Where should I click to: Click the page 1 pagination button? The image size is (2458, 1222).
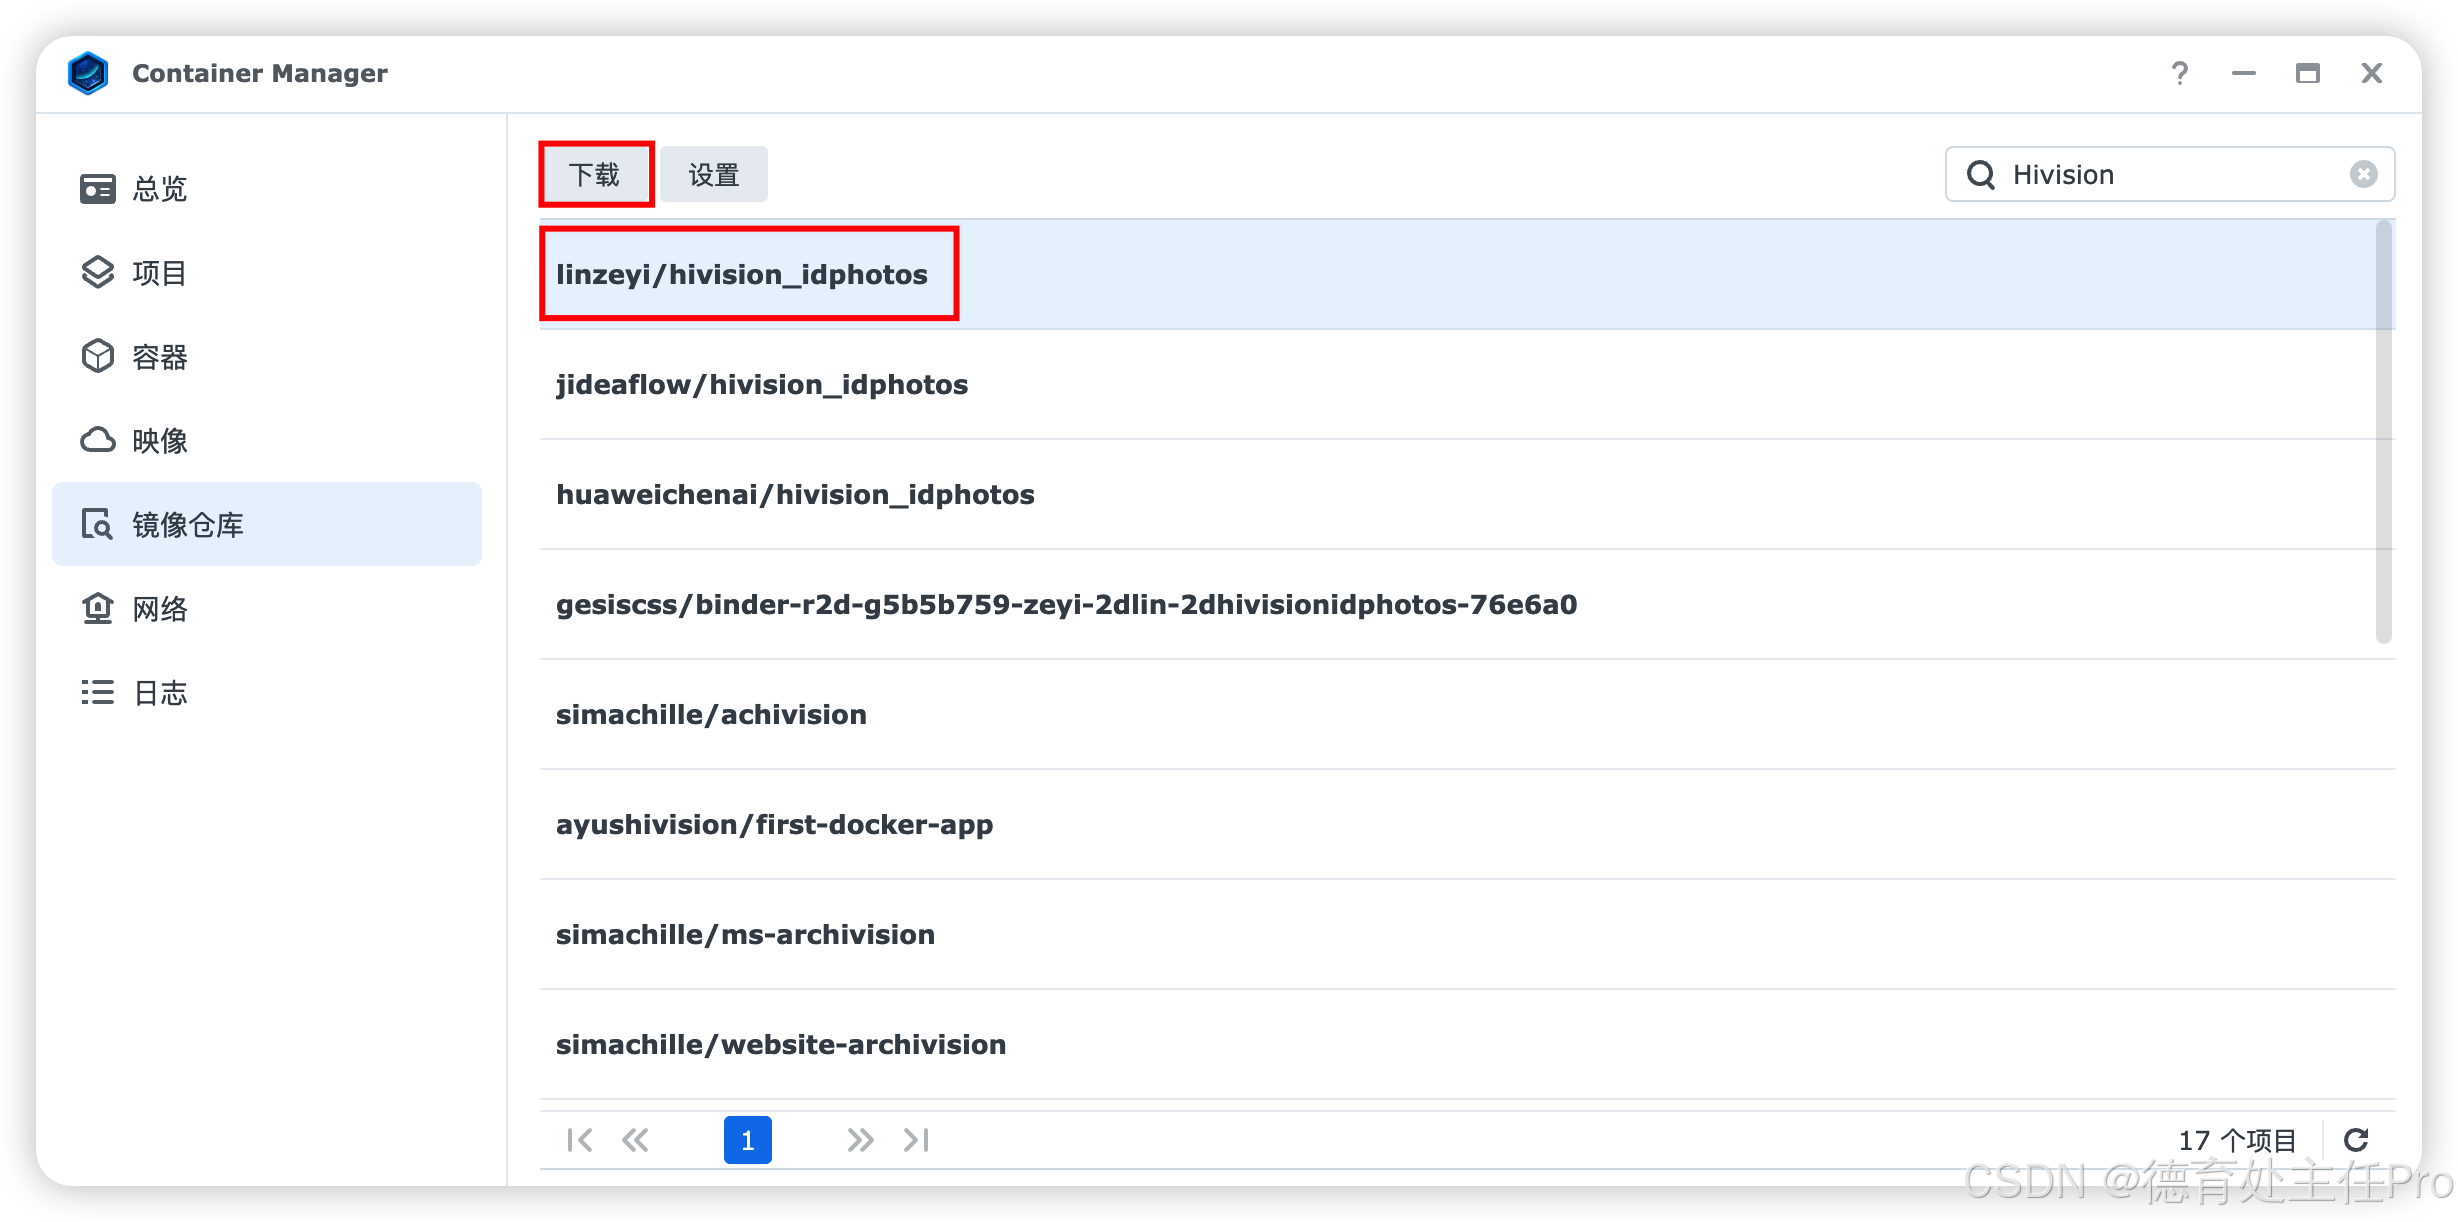(x=748, y=1140)
